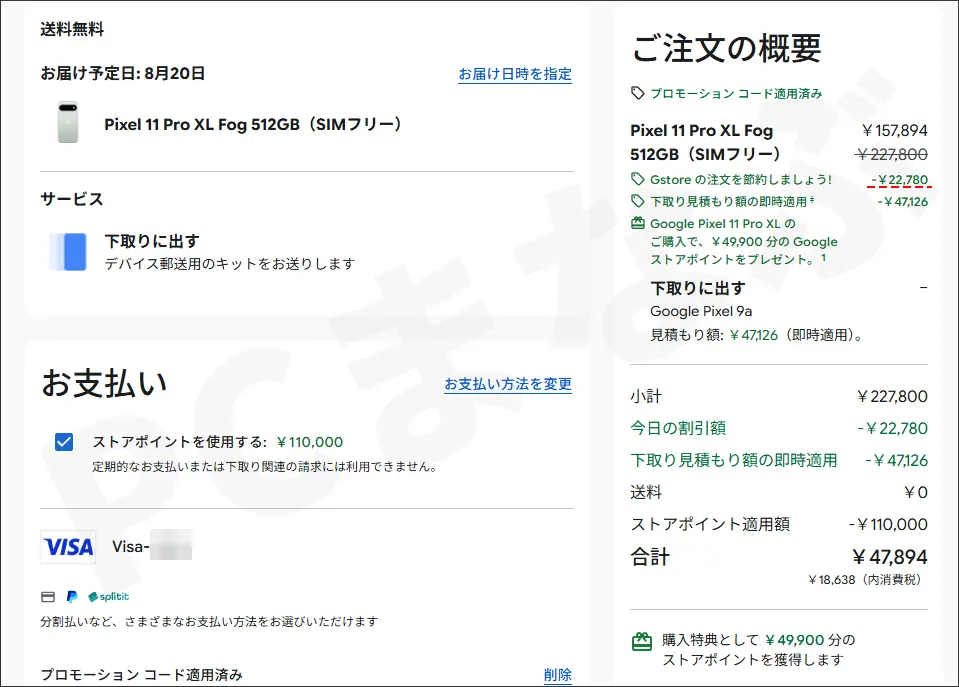The height and width of the screenshot is (687, 959).
Task: Click the VISA card logo
Action: click(x=68, y=546)
